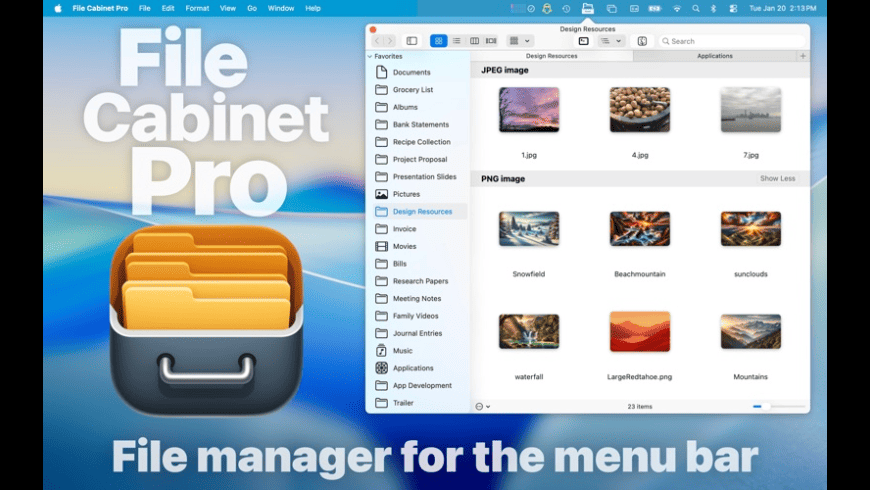The height and width of the screenshot is (490, 870).
Task: Select the Design Resources tab
Action: [552, 56]
